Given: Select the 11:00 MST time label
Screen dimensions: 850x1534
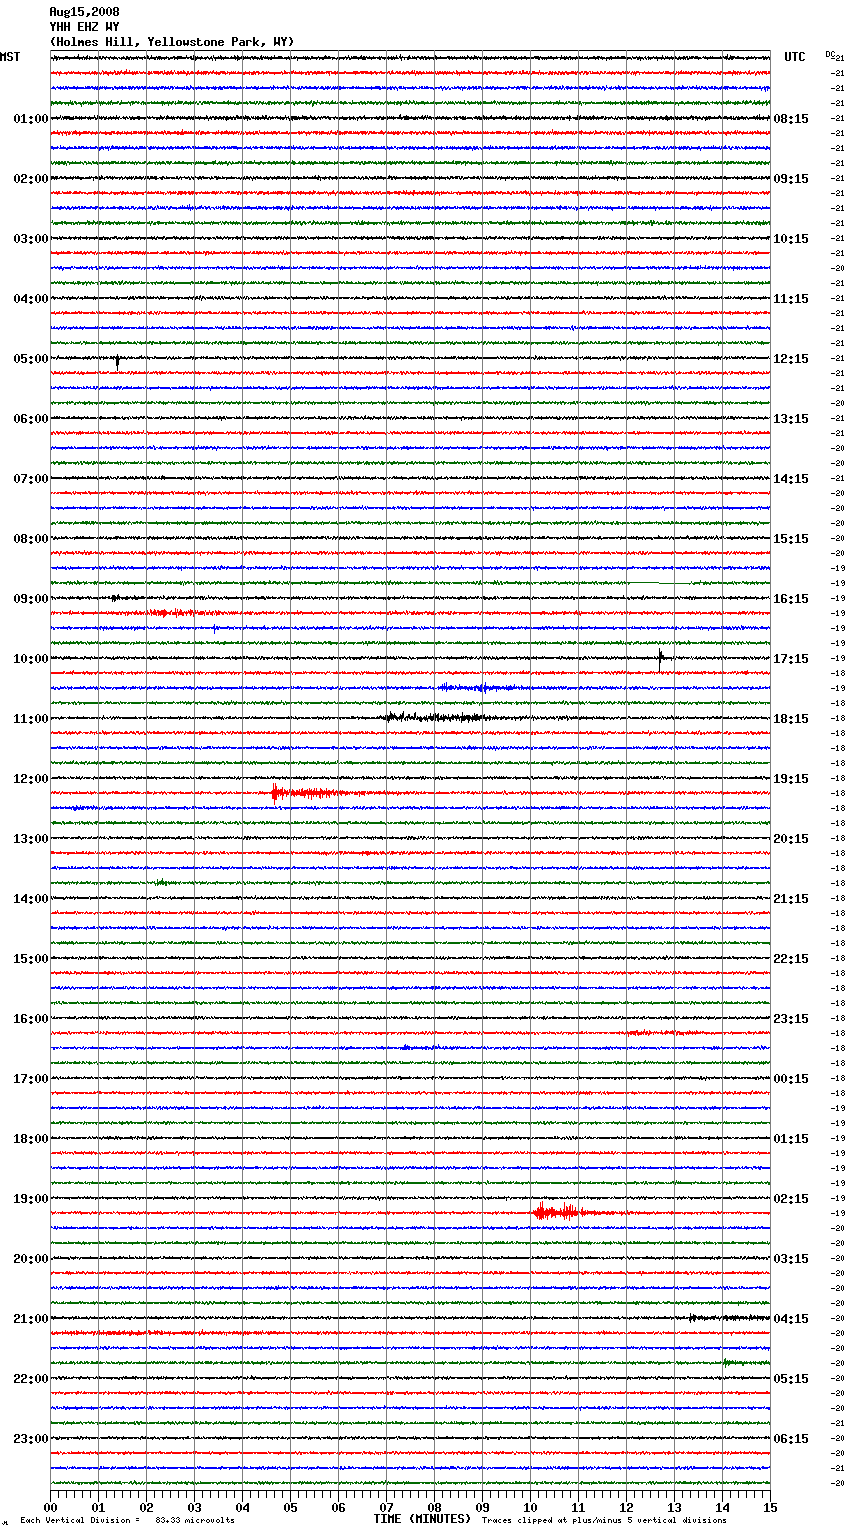Looking at the screenshot, I should [x=30, y=719].
